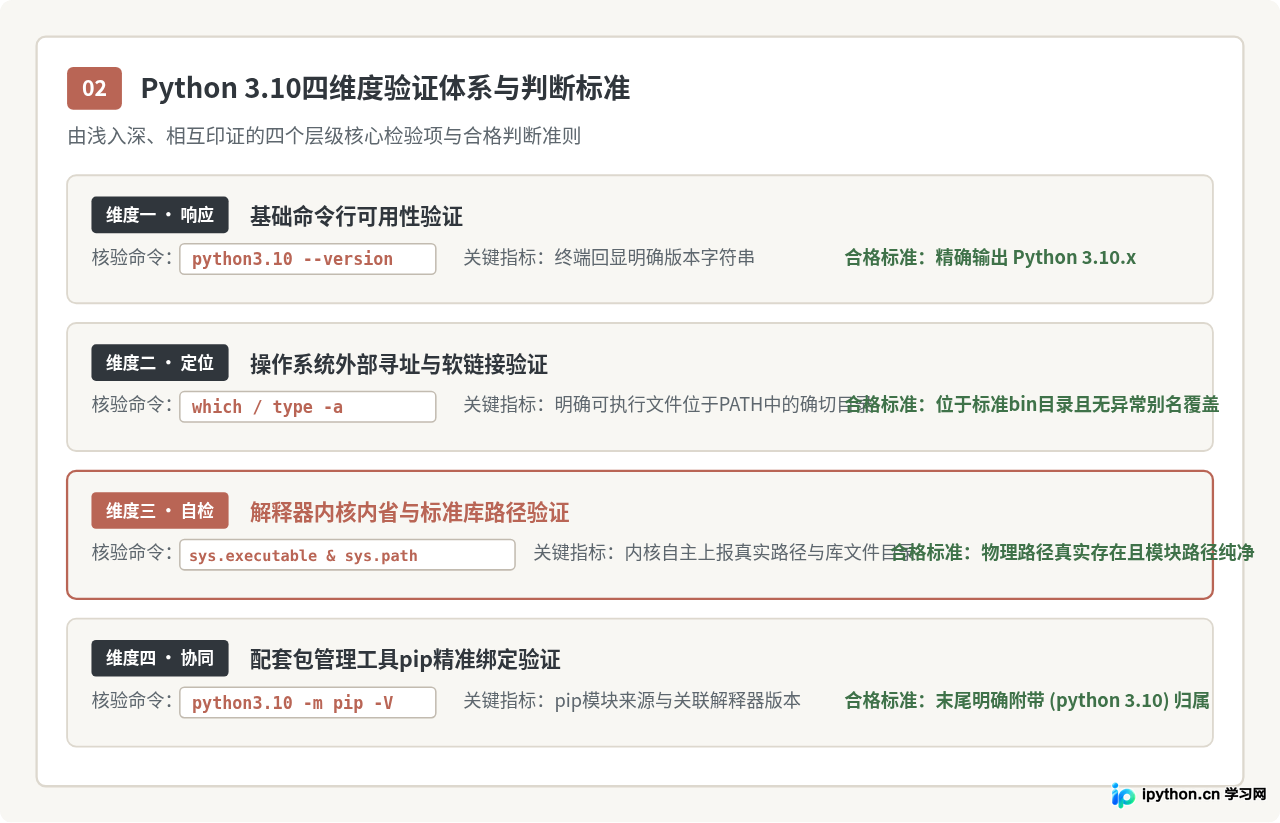Click the "维度一 · 响应" tag
This screenshot has width=1280, height=823.
(x=160, y=215)
